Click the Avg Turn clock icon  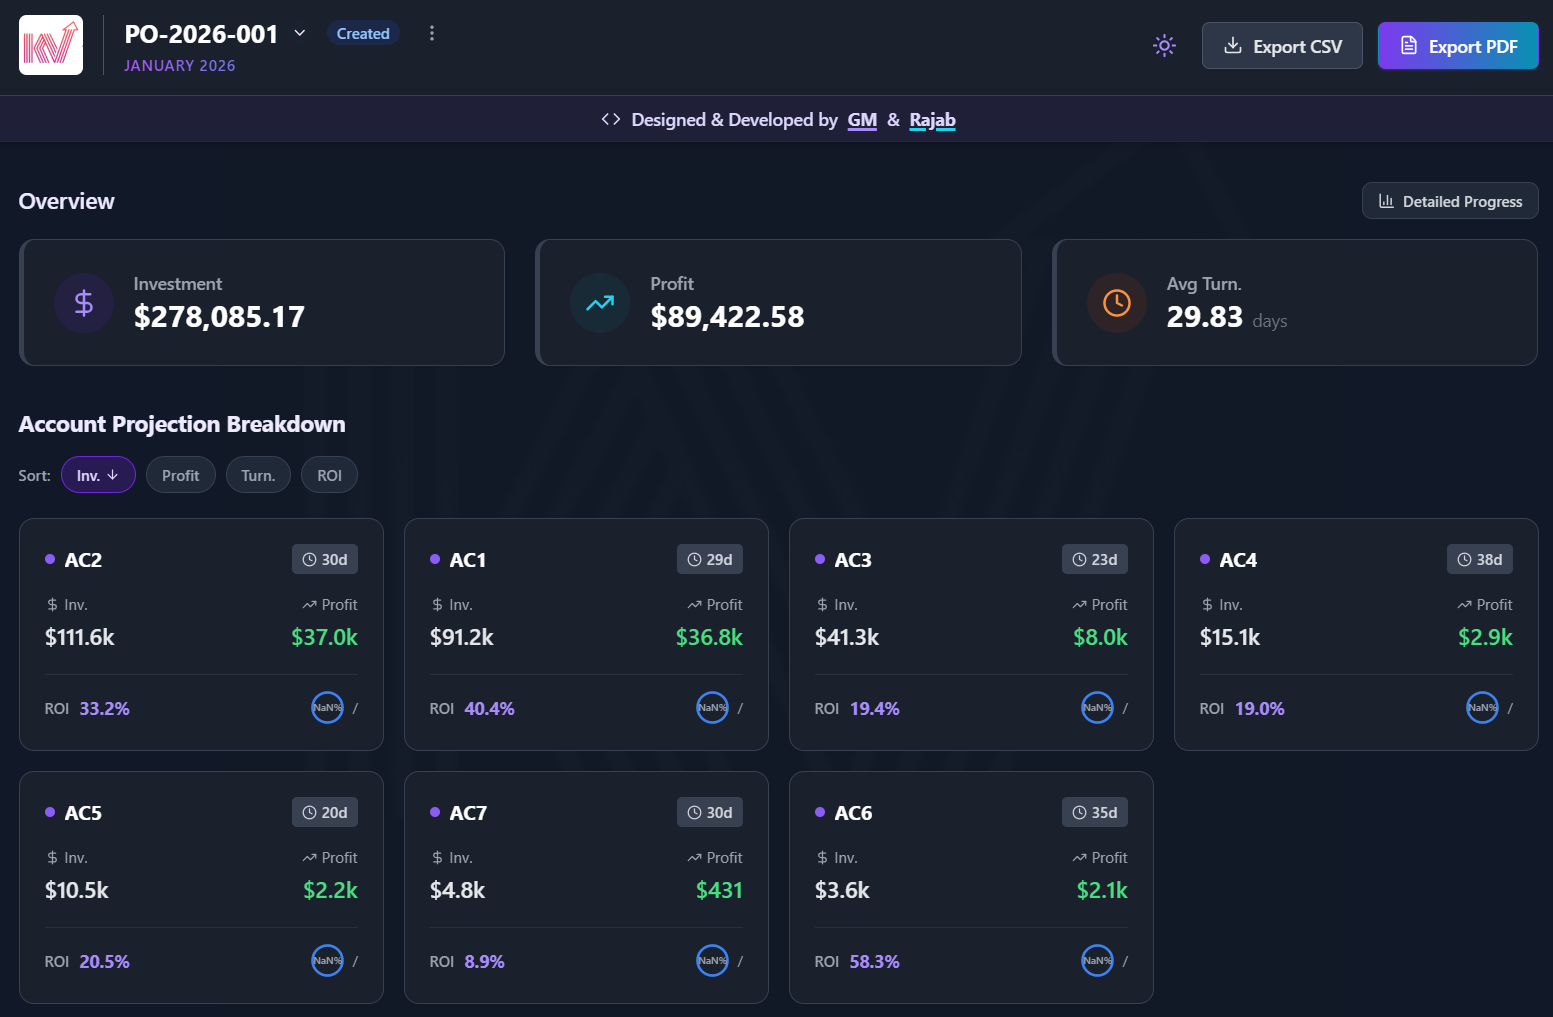click(1117, 303)
